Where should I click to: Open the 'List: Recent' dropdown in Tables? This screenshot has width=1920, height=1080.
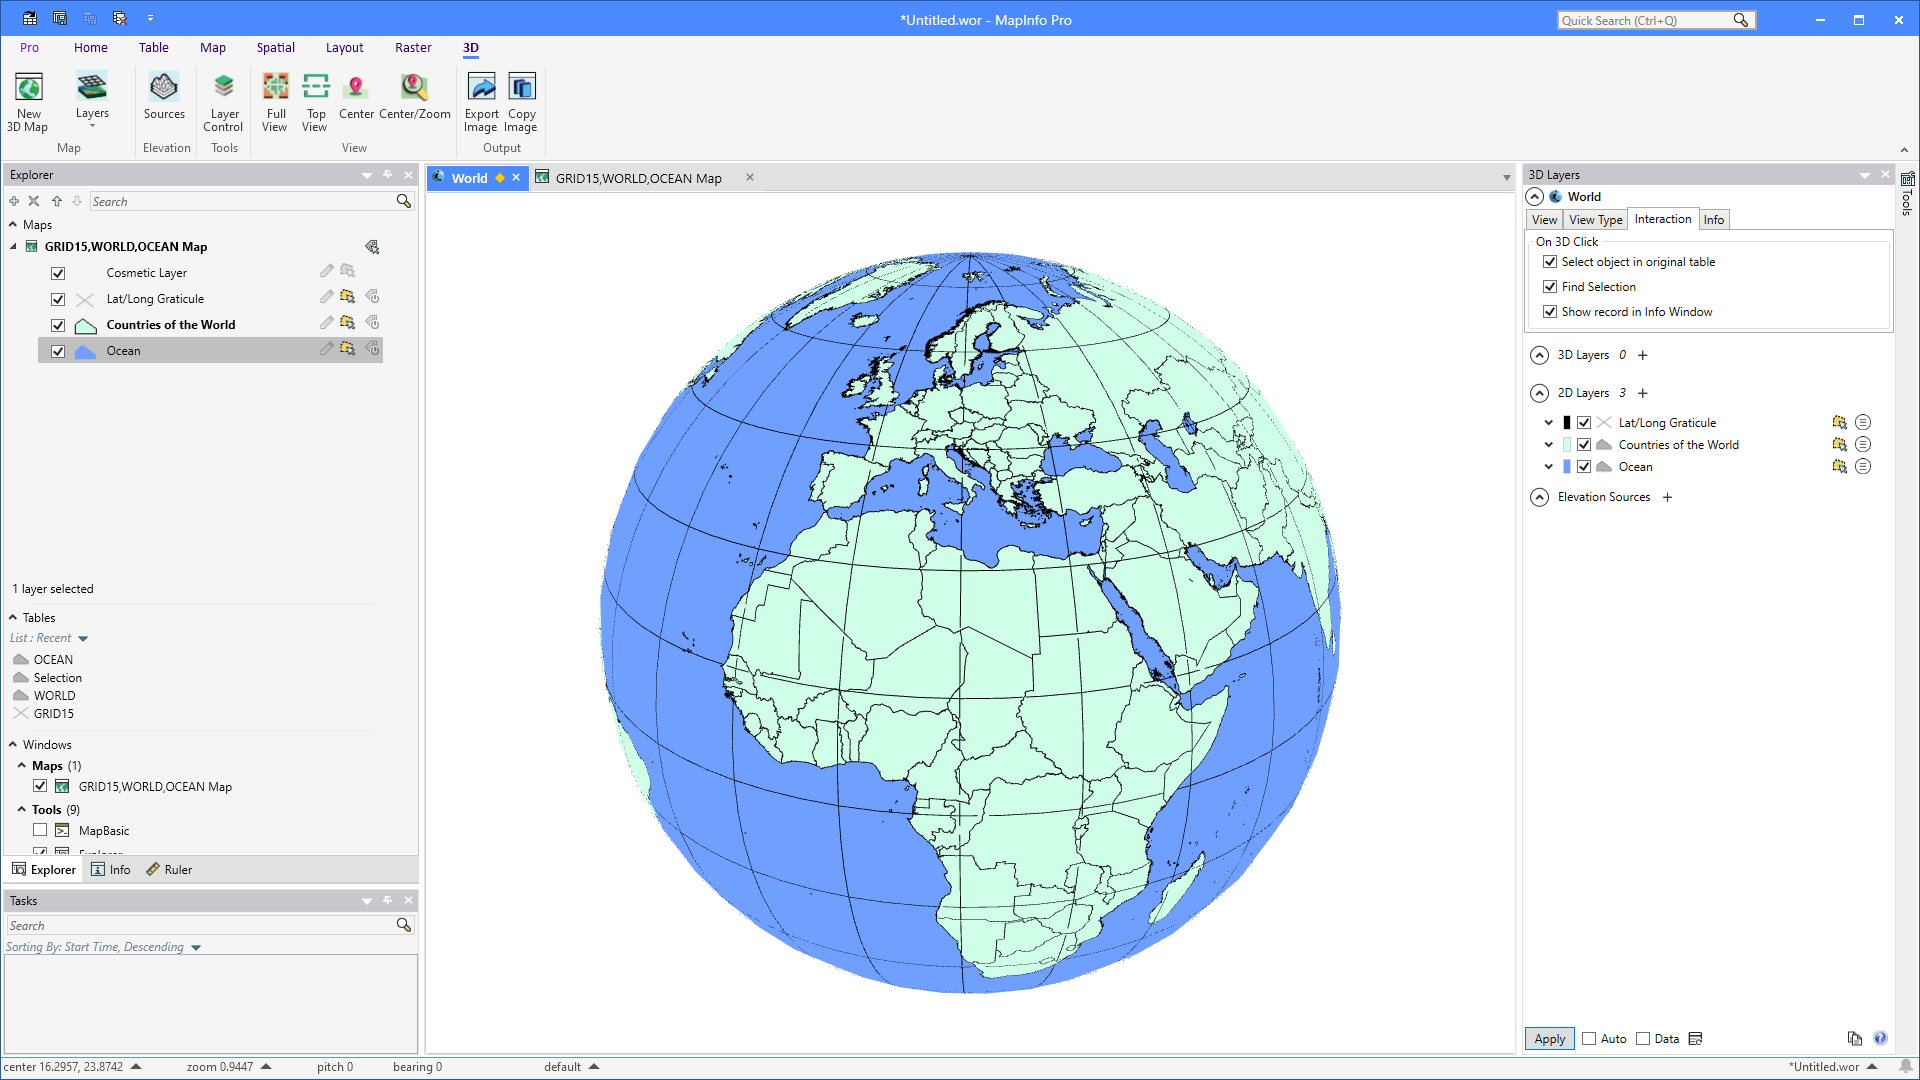coord(83,637)
